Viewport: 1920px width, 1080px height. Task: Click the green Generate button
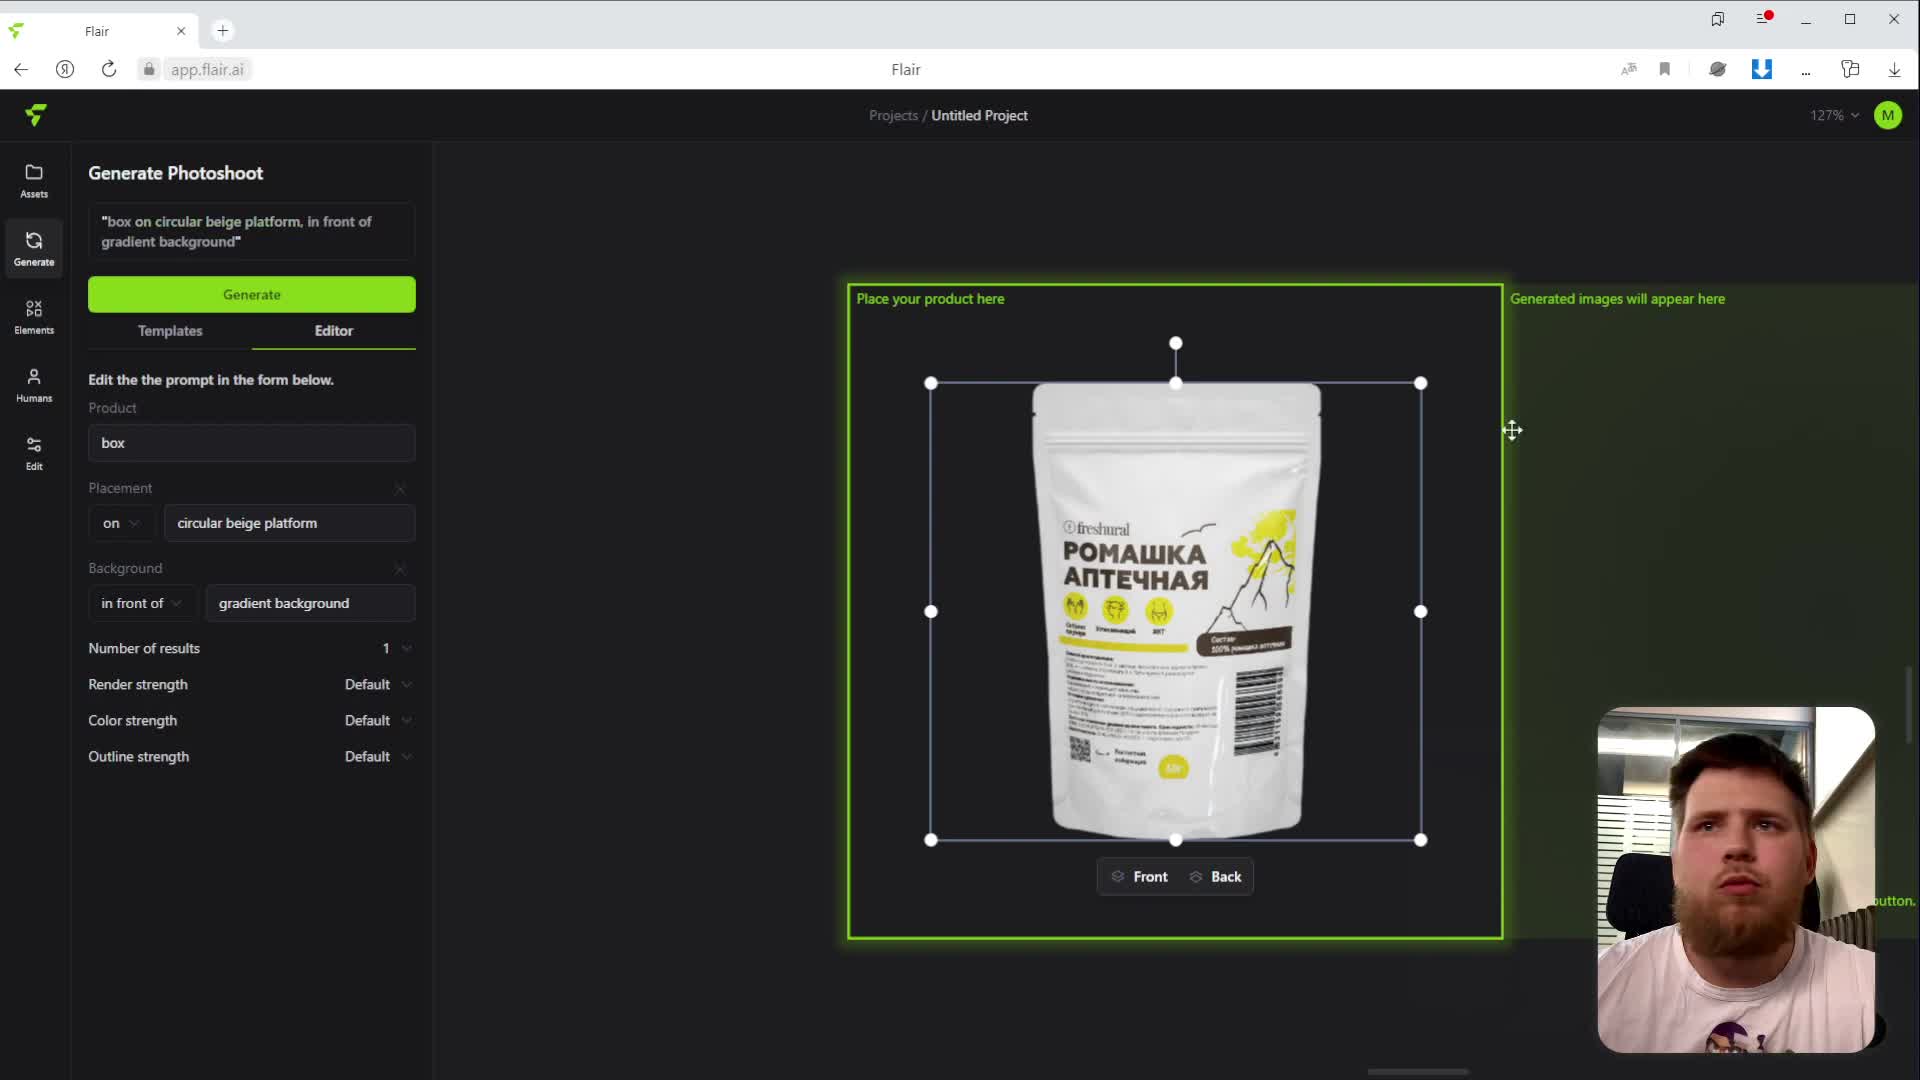[x=252, y=295]
